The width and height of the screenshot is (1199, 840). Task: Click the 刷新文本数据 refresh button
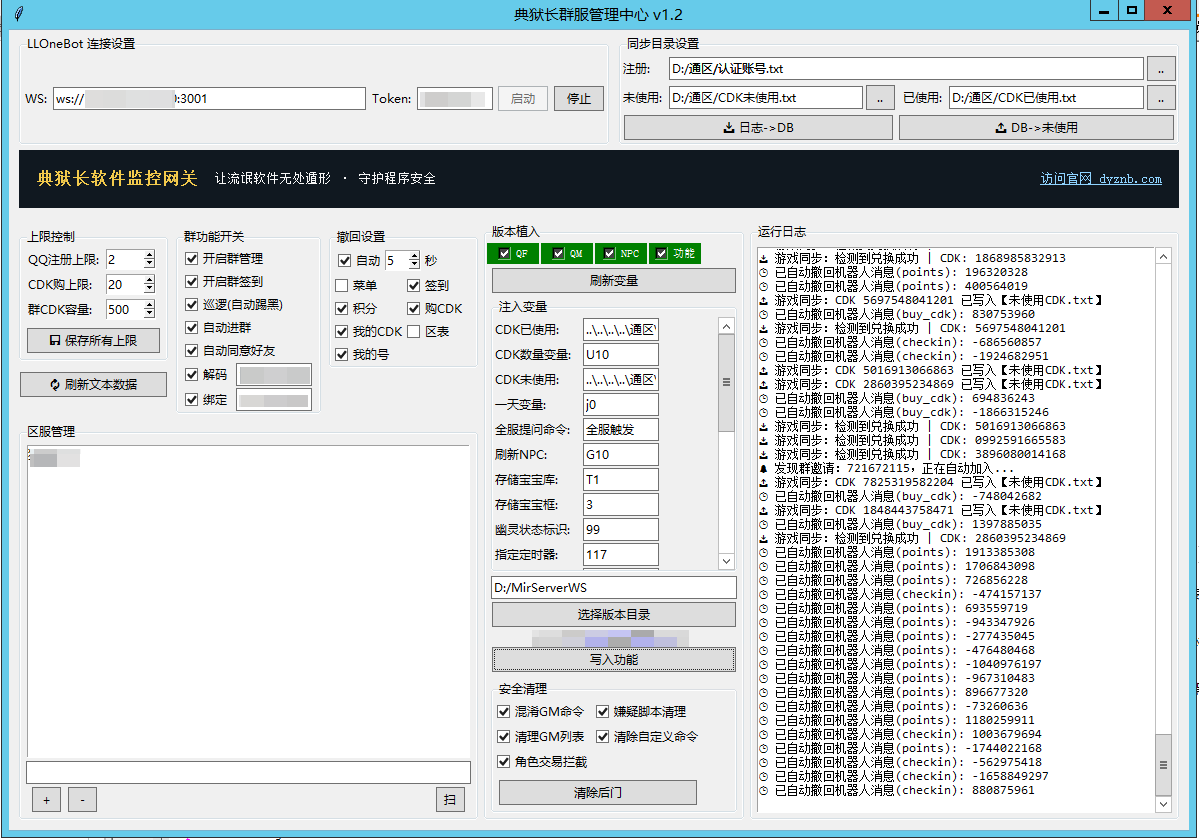93,384
